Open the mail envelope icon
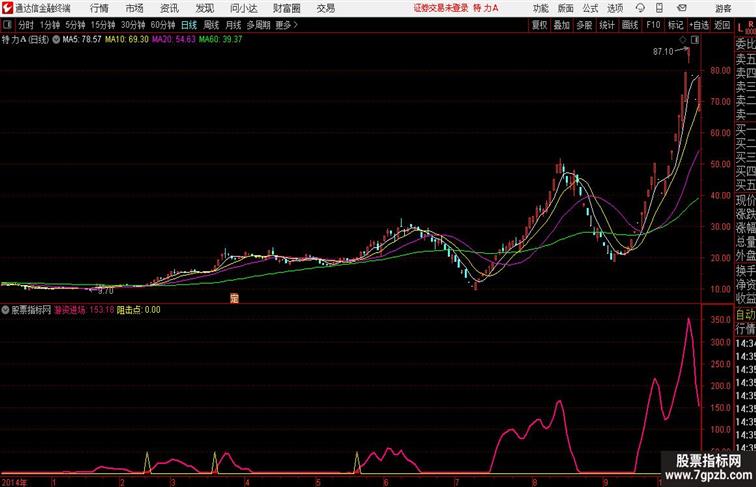The width and height of the screenshot is (756, 487). click(x=682, y=8)
